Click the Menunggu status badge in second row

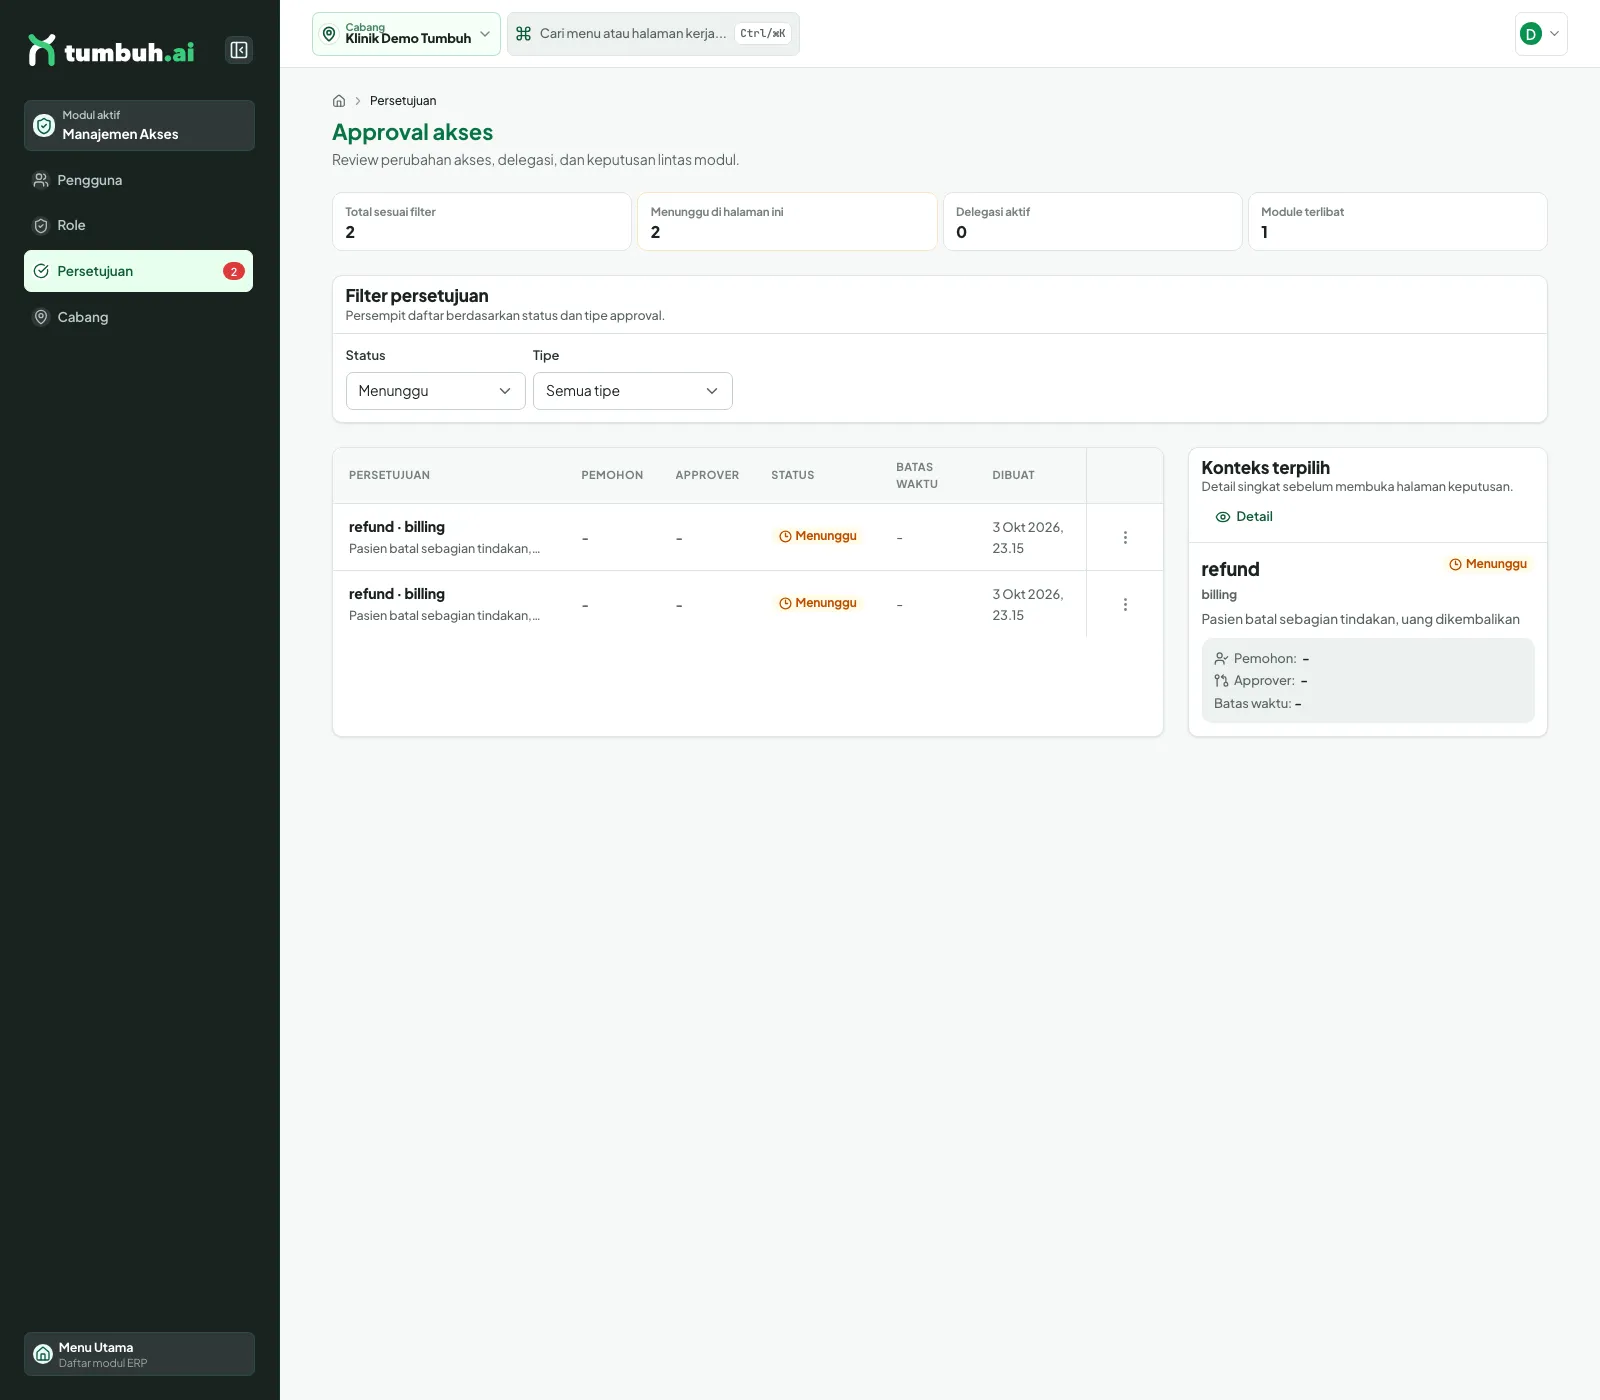click(818, 603)
